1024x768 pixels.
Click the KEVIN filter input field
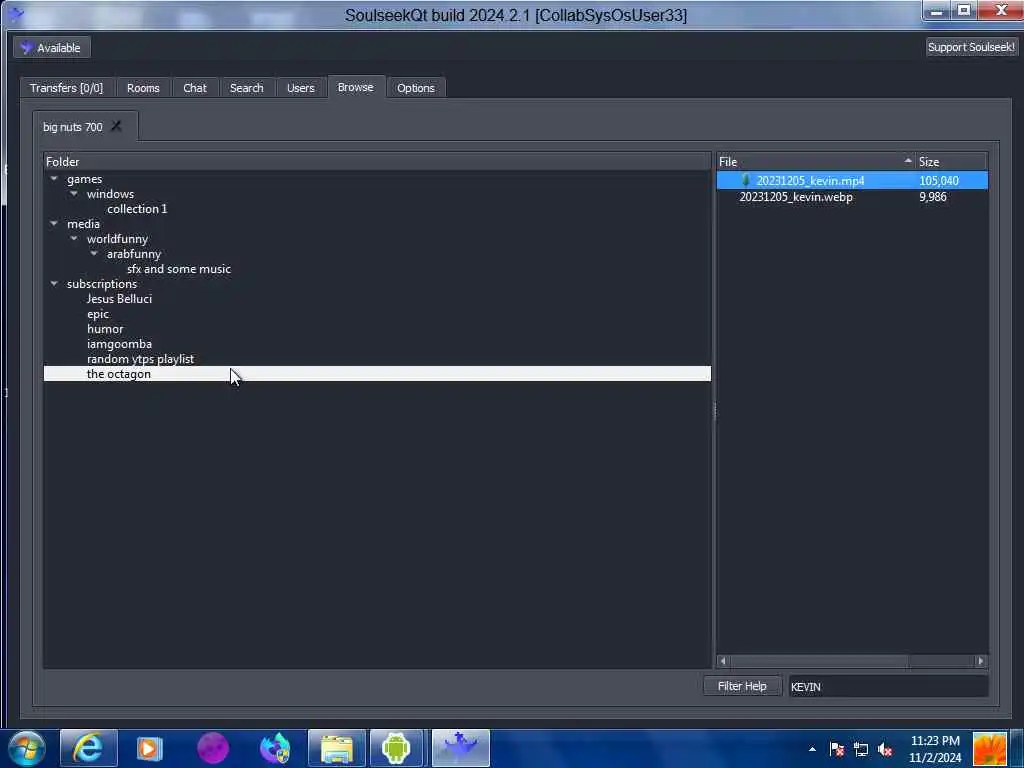pyautogui.click(x=888, y=686)
